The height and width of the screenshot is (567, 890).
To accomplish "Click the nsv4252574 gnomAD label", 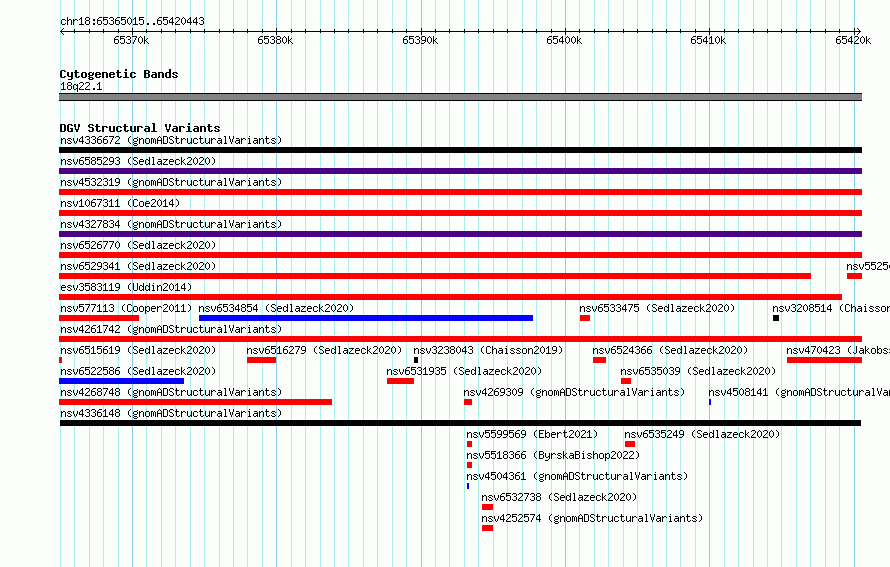I will point(592,518).
